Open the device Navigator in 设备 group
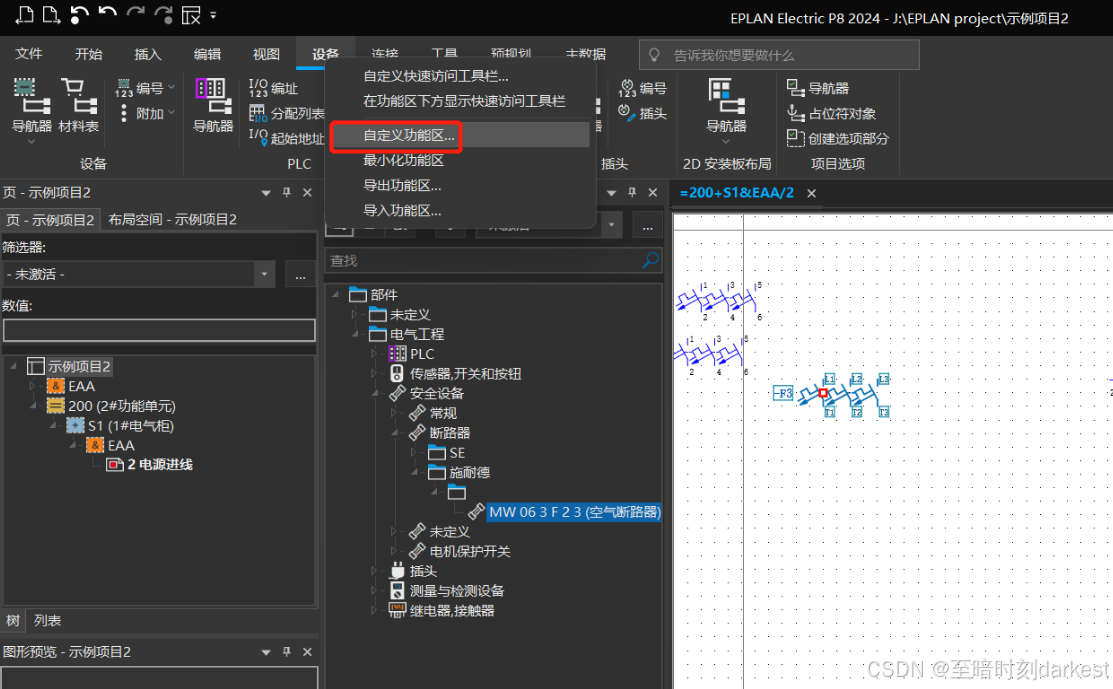Image resolution: width=1113 pixels, height=689 pixels. (31, 106)
